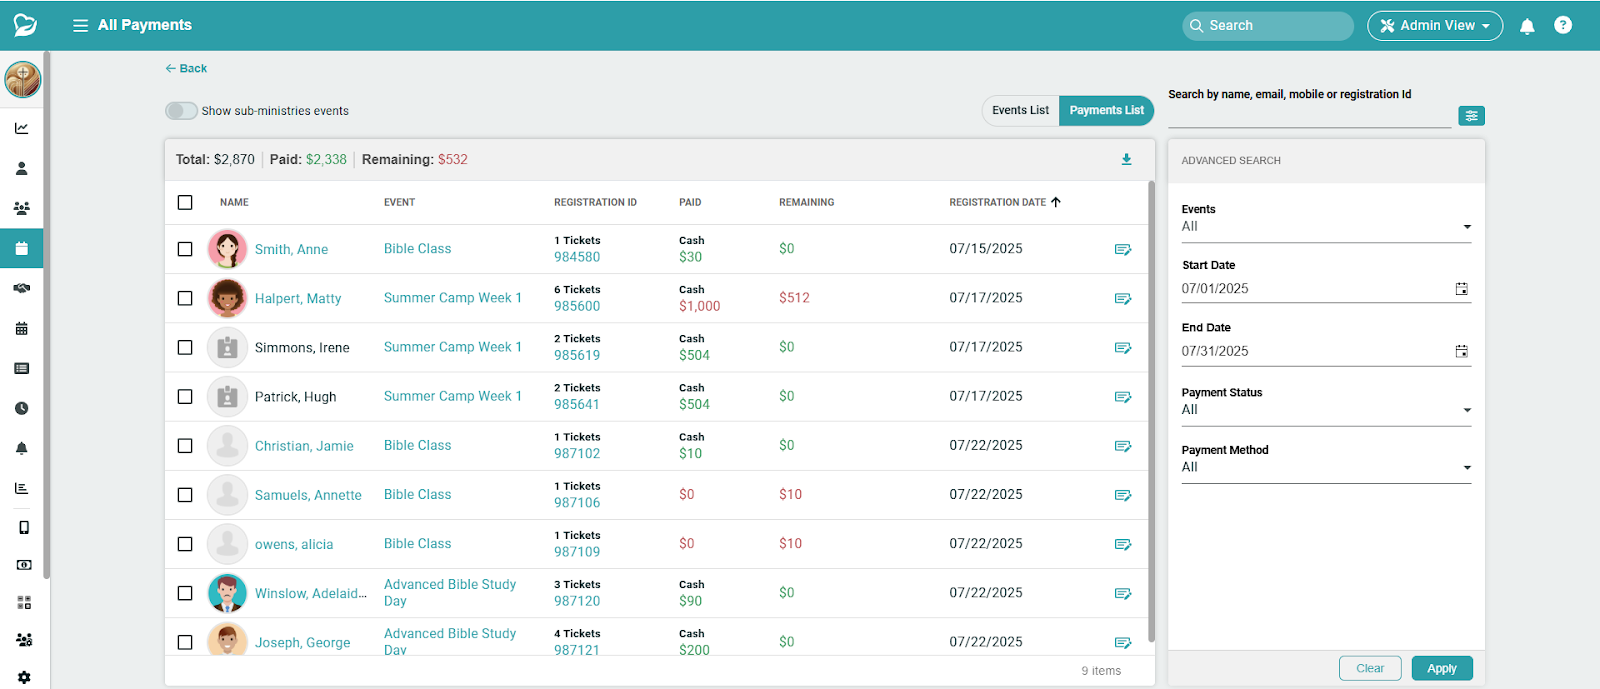Open the bar chart reports sidebar icon
This screenshot has width=1600, height=689.
pyautogui.click(x=22, y=488)
